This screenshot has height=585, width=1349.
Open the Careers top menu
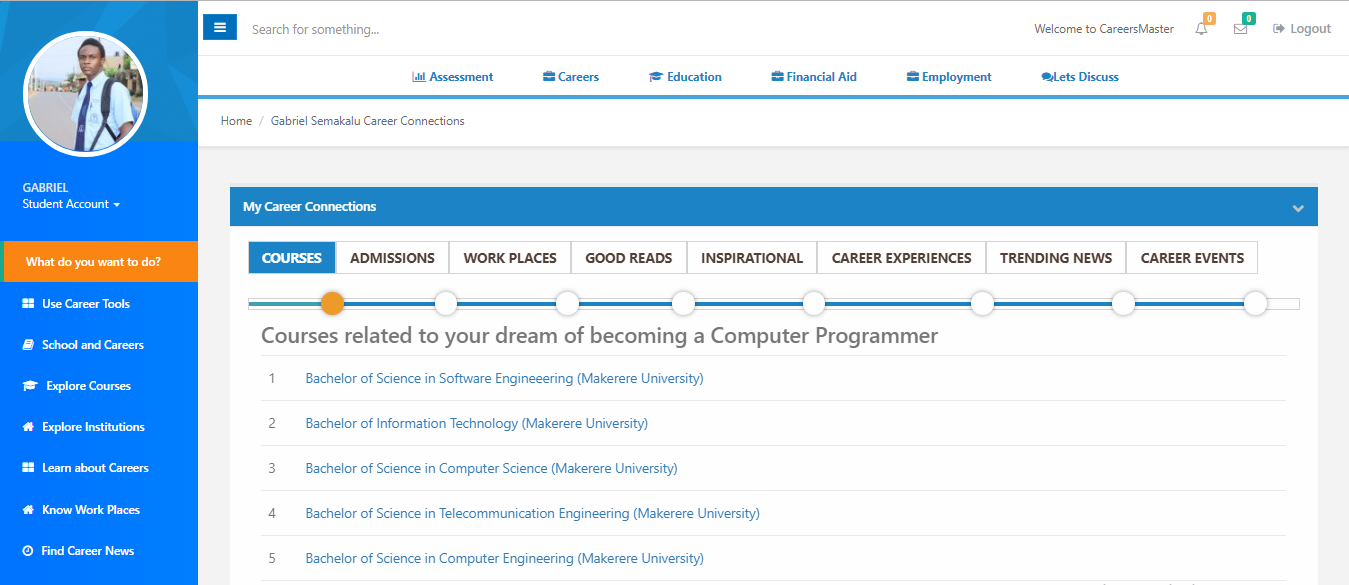click(571, 77)
